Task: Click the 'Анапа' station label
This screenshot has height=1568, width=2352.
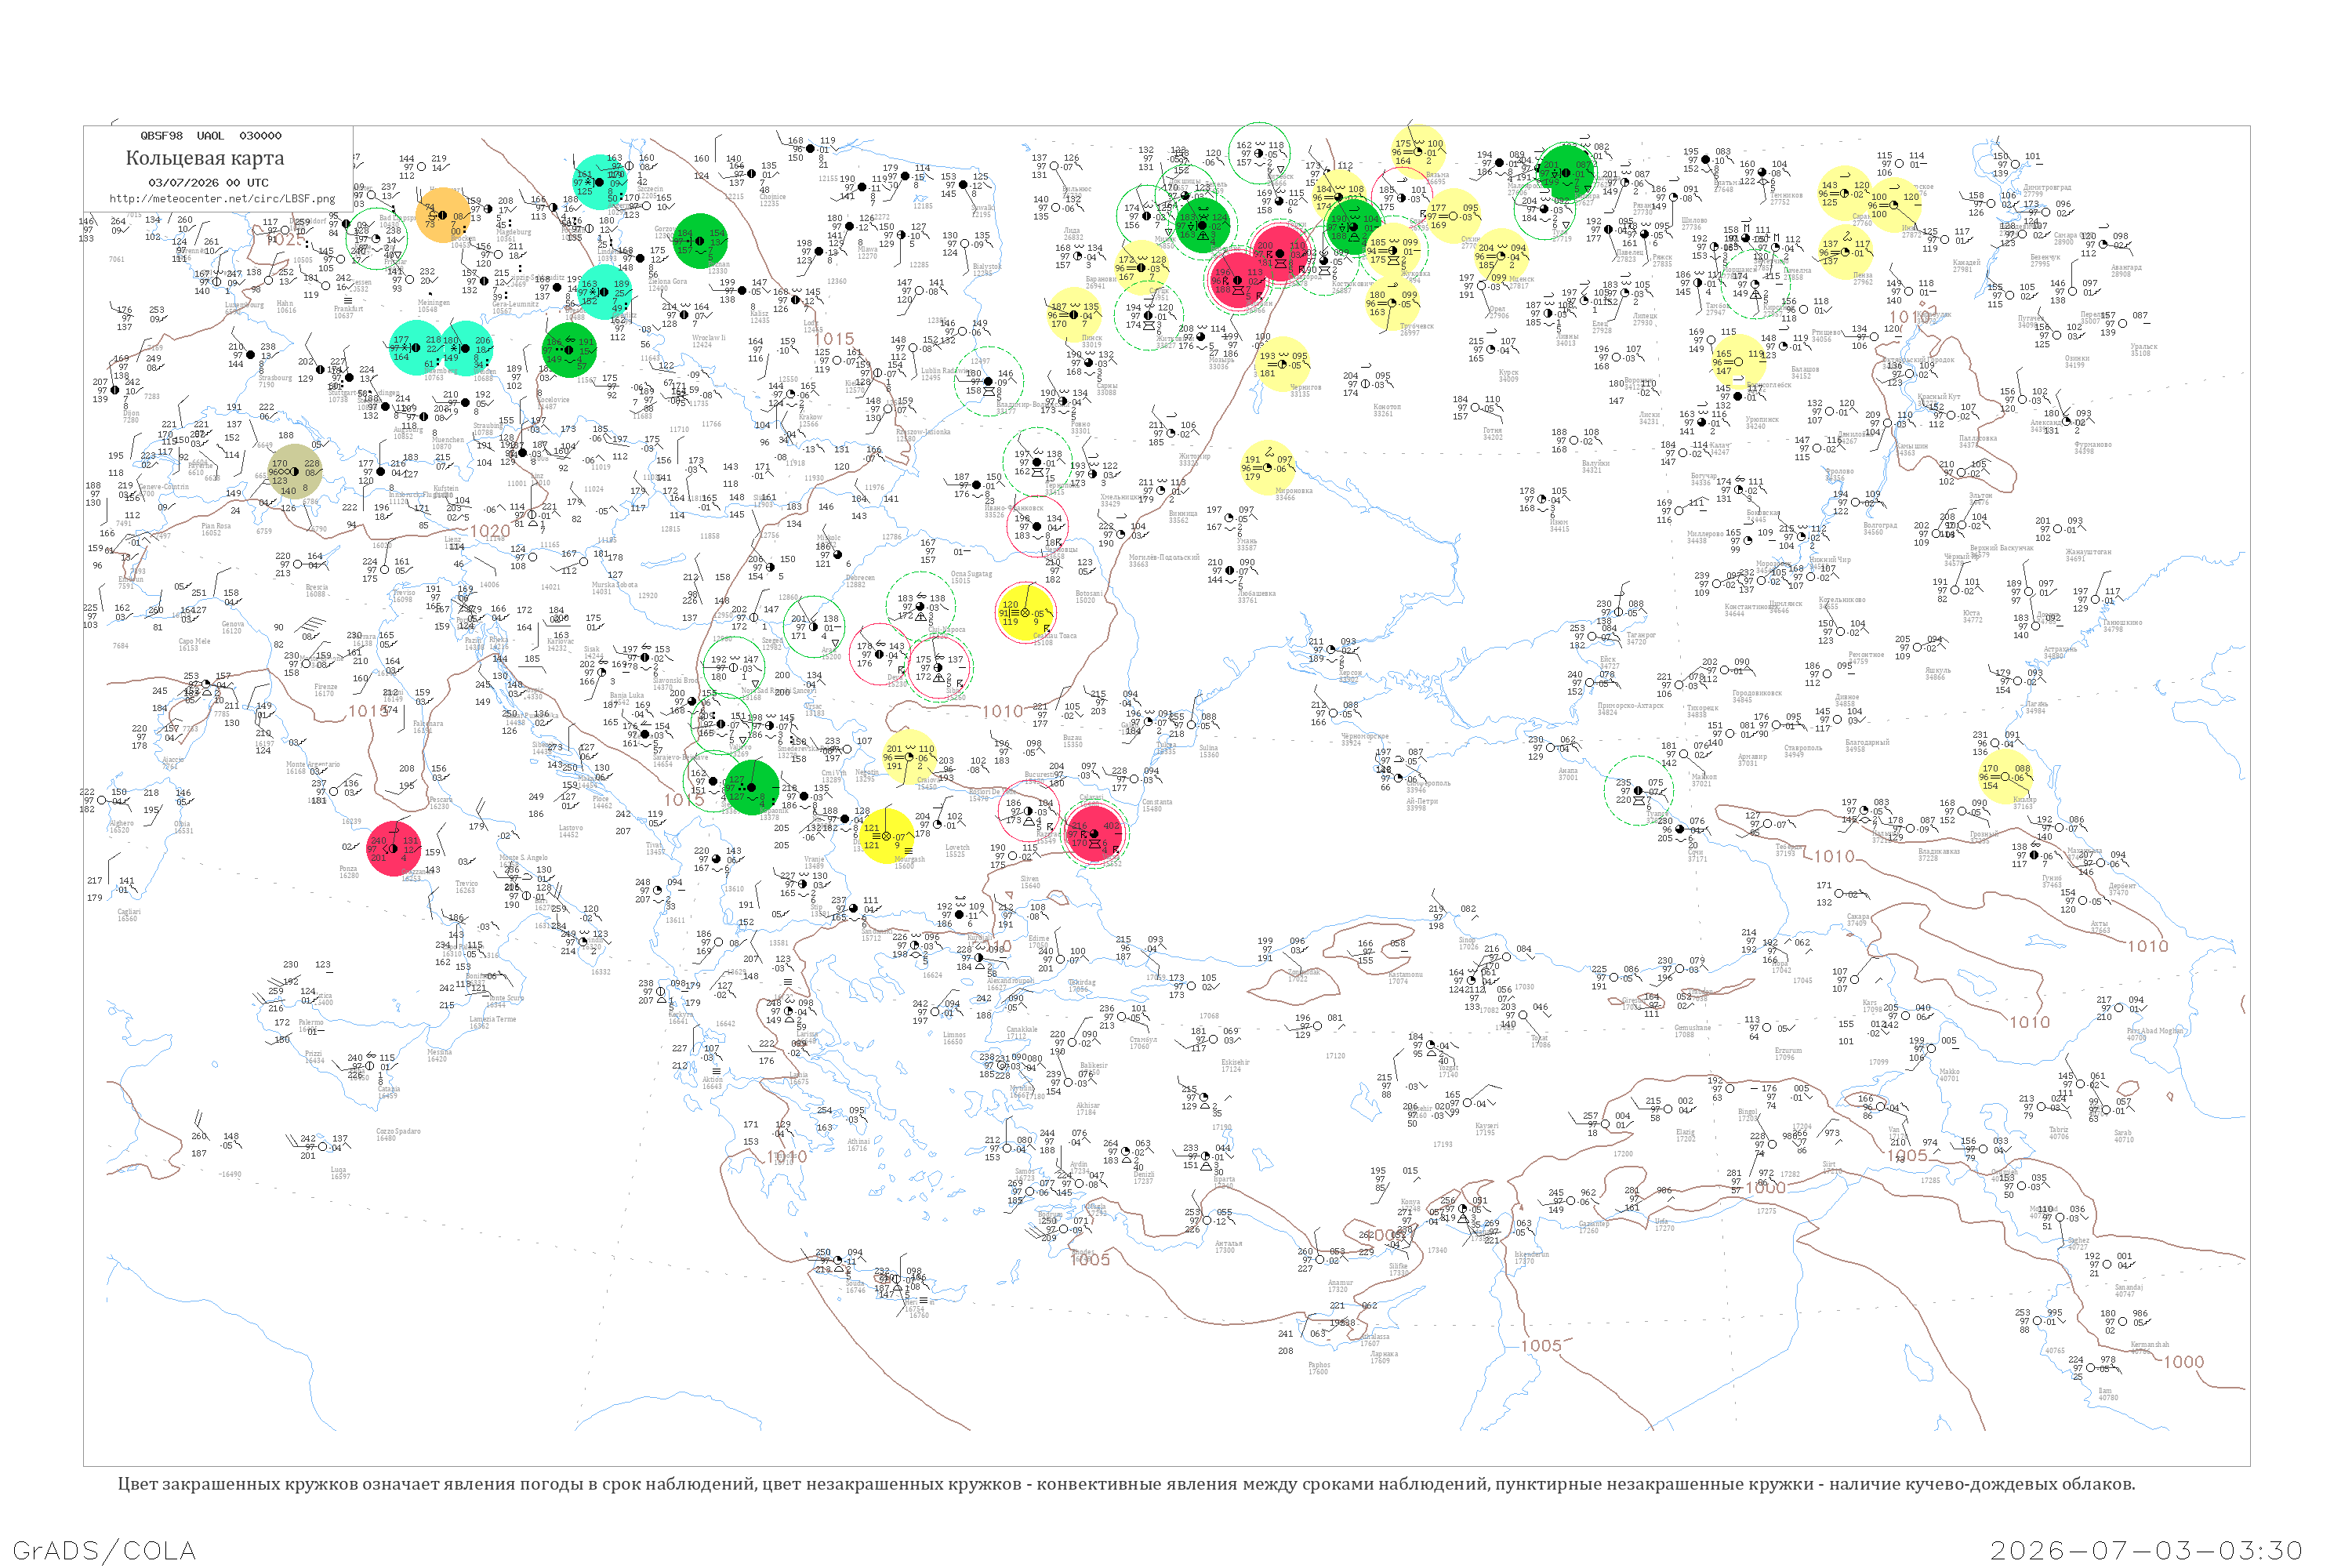Action: coord(1567,771)
